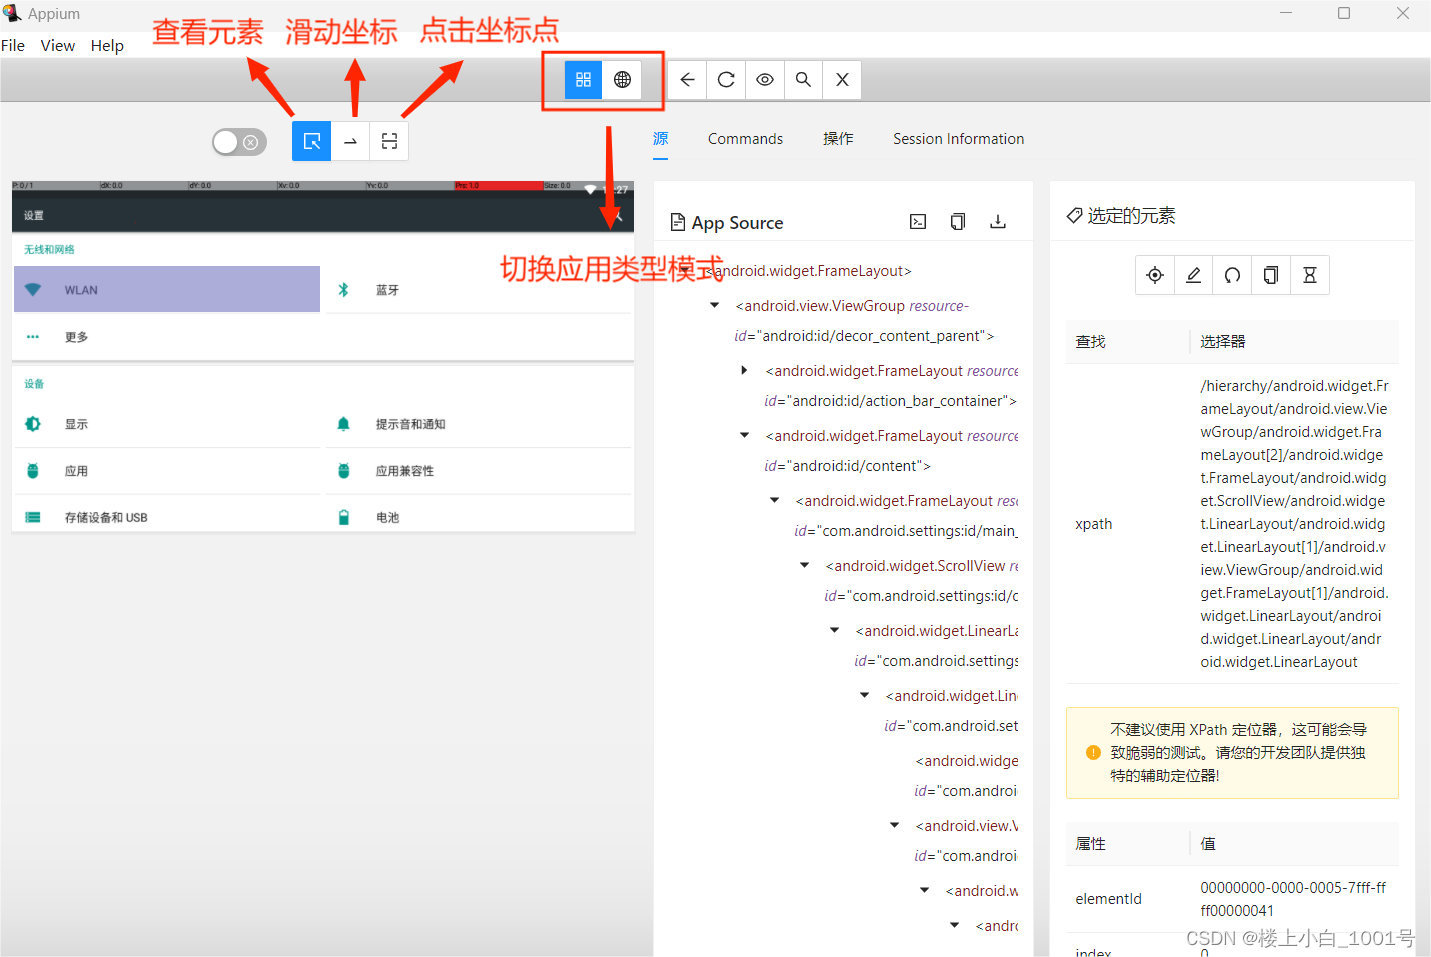The image size is (1431, 957).
Task: Select 提示音和通知 item in device screenshot
Action: click(478, 424)
